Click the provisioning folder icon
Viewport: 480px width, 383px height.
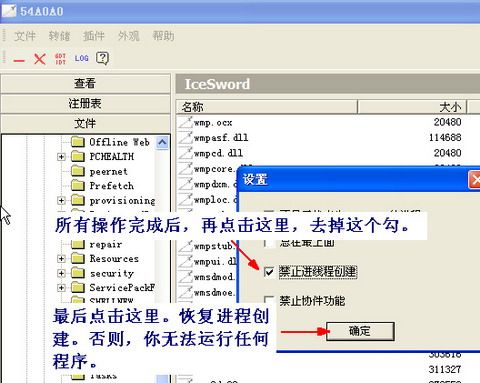78,200
